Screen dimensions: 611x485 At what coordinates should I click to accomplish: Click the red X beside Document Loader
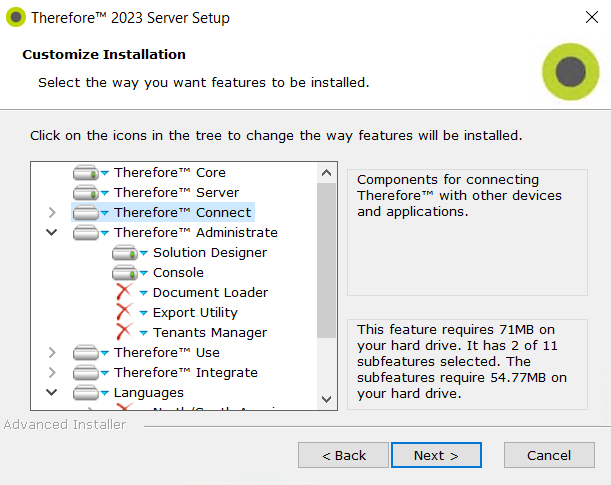coord(124,292)
